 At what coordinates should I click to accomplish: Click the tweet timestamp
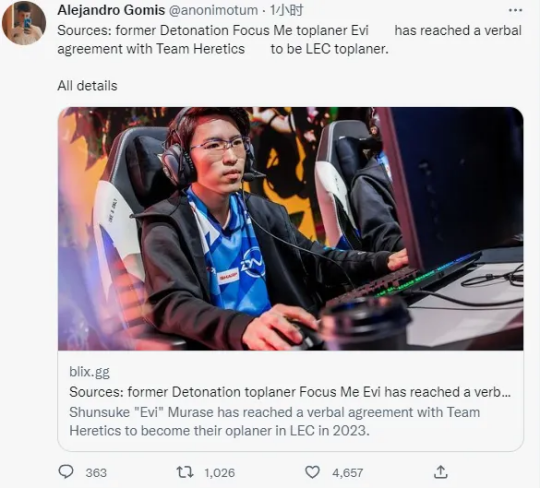287,10
